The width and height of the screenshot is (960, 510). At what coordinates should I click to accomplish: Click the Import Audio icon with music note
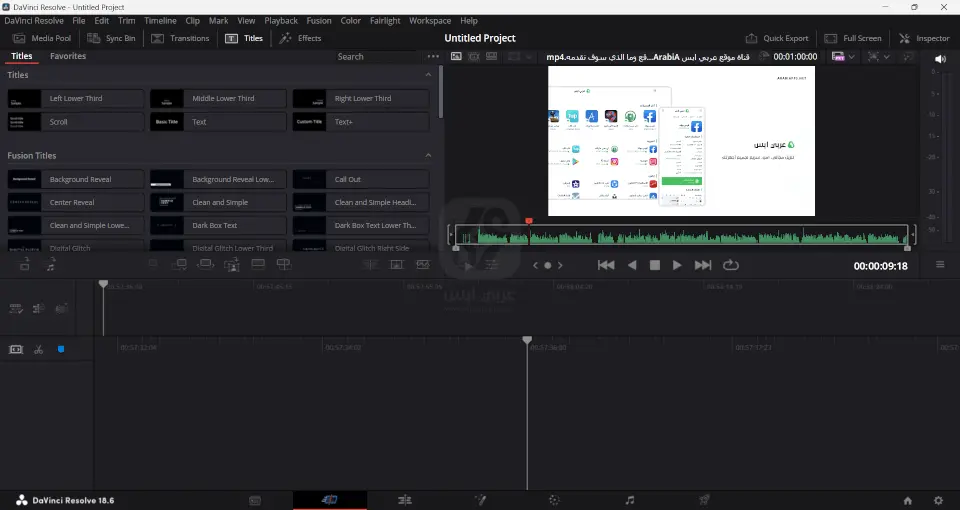(51, 264)
